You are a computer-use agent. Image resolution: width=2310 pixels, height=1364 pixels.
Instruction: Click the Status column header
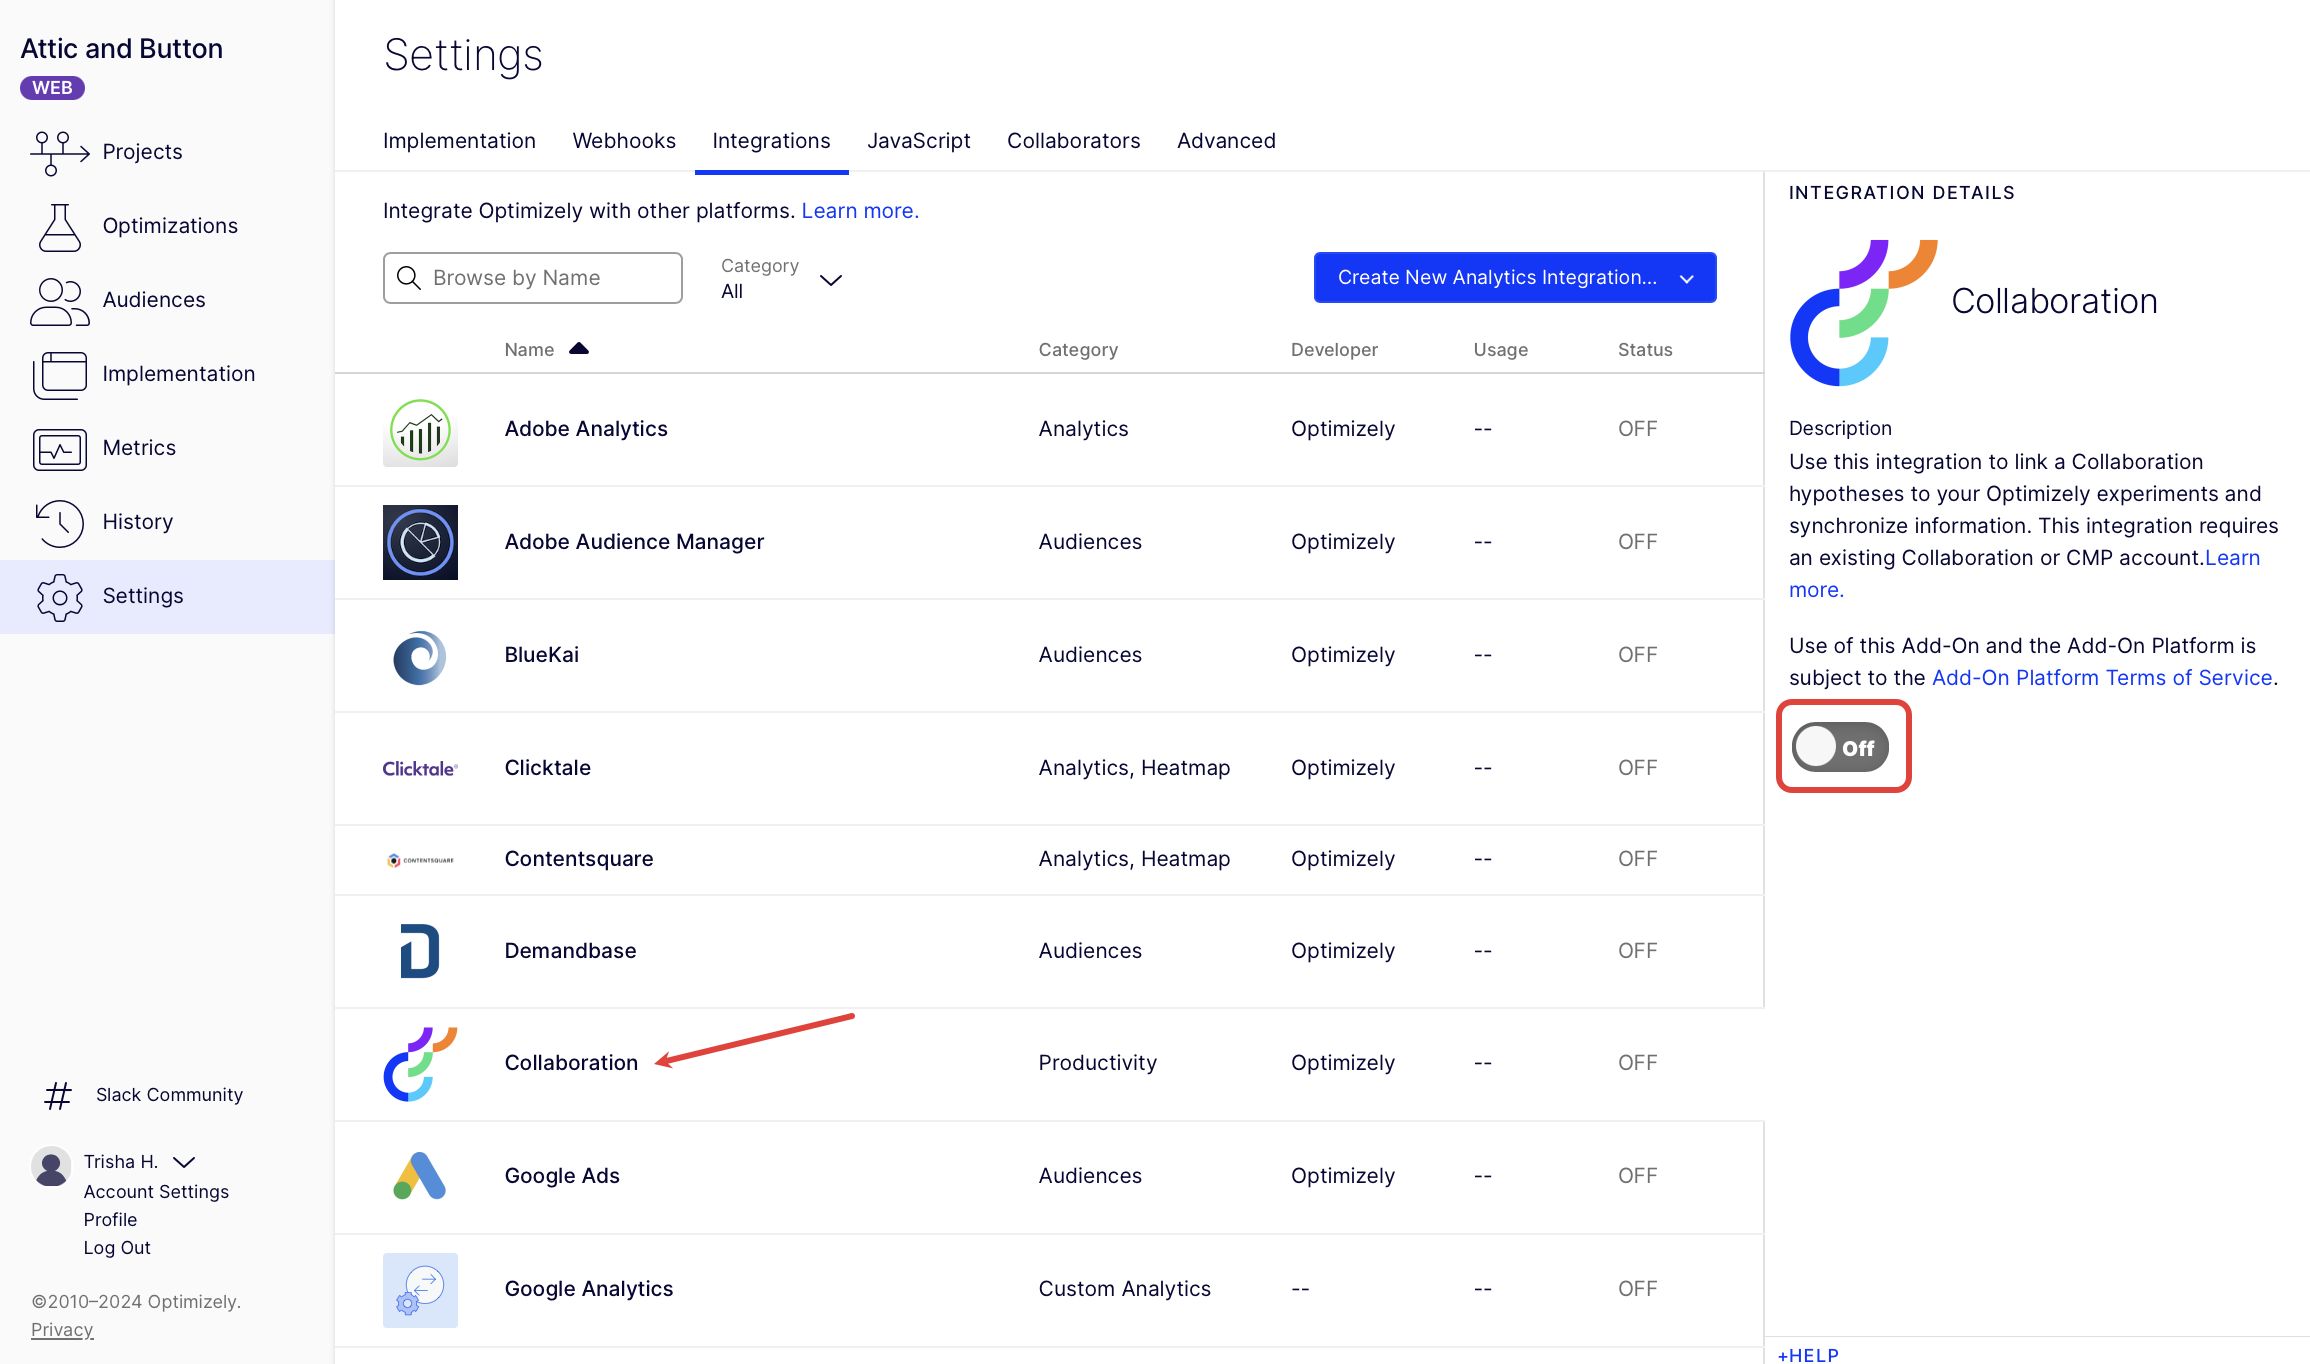click(x=1645, y=350)
